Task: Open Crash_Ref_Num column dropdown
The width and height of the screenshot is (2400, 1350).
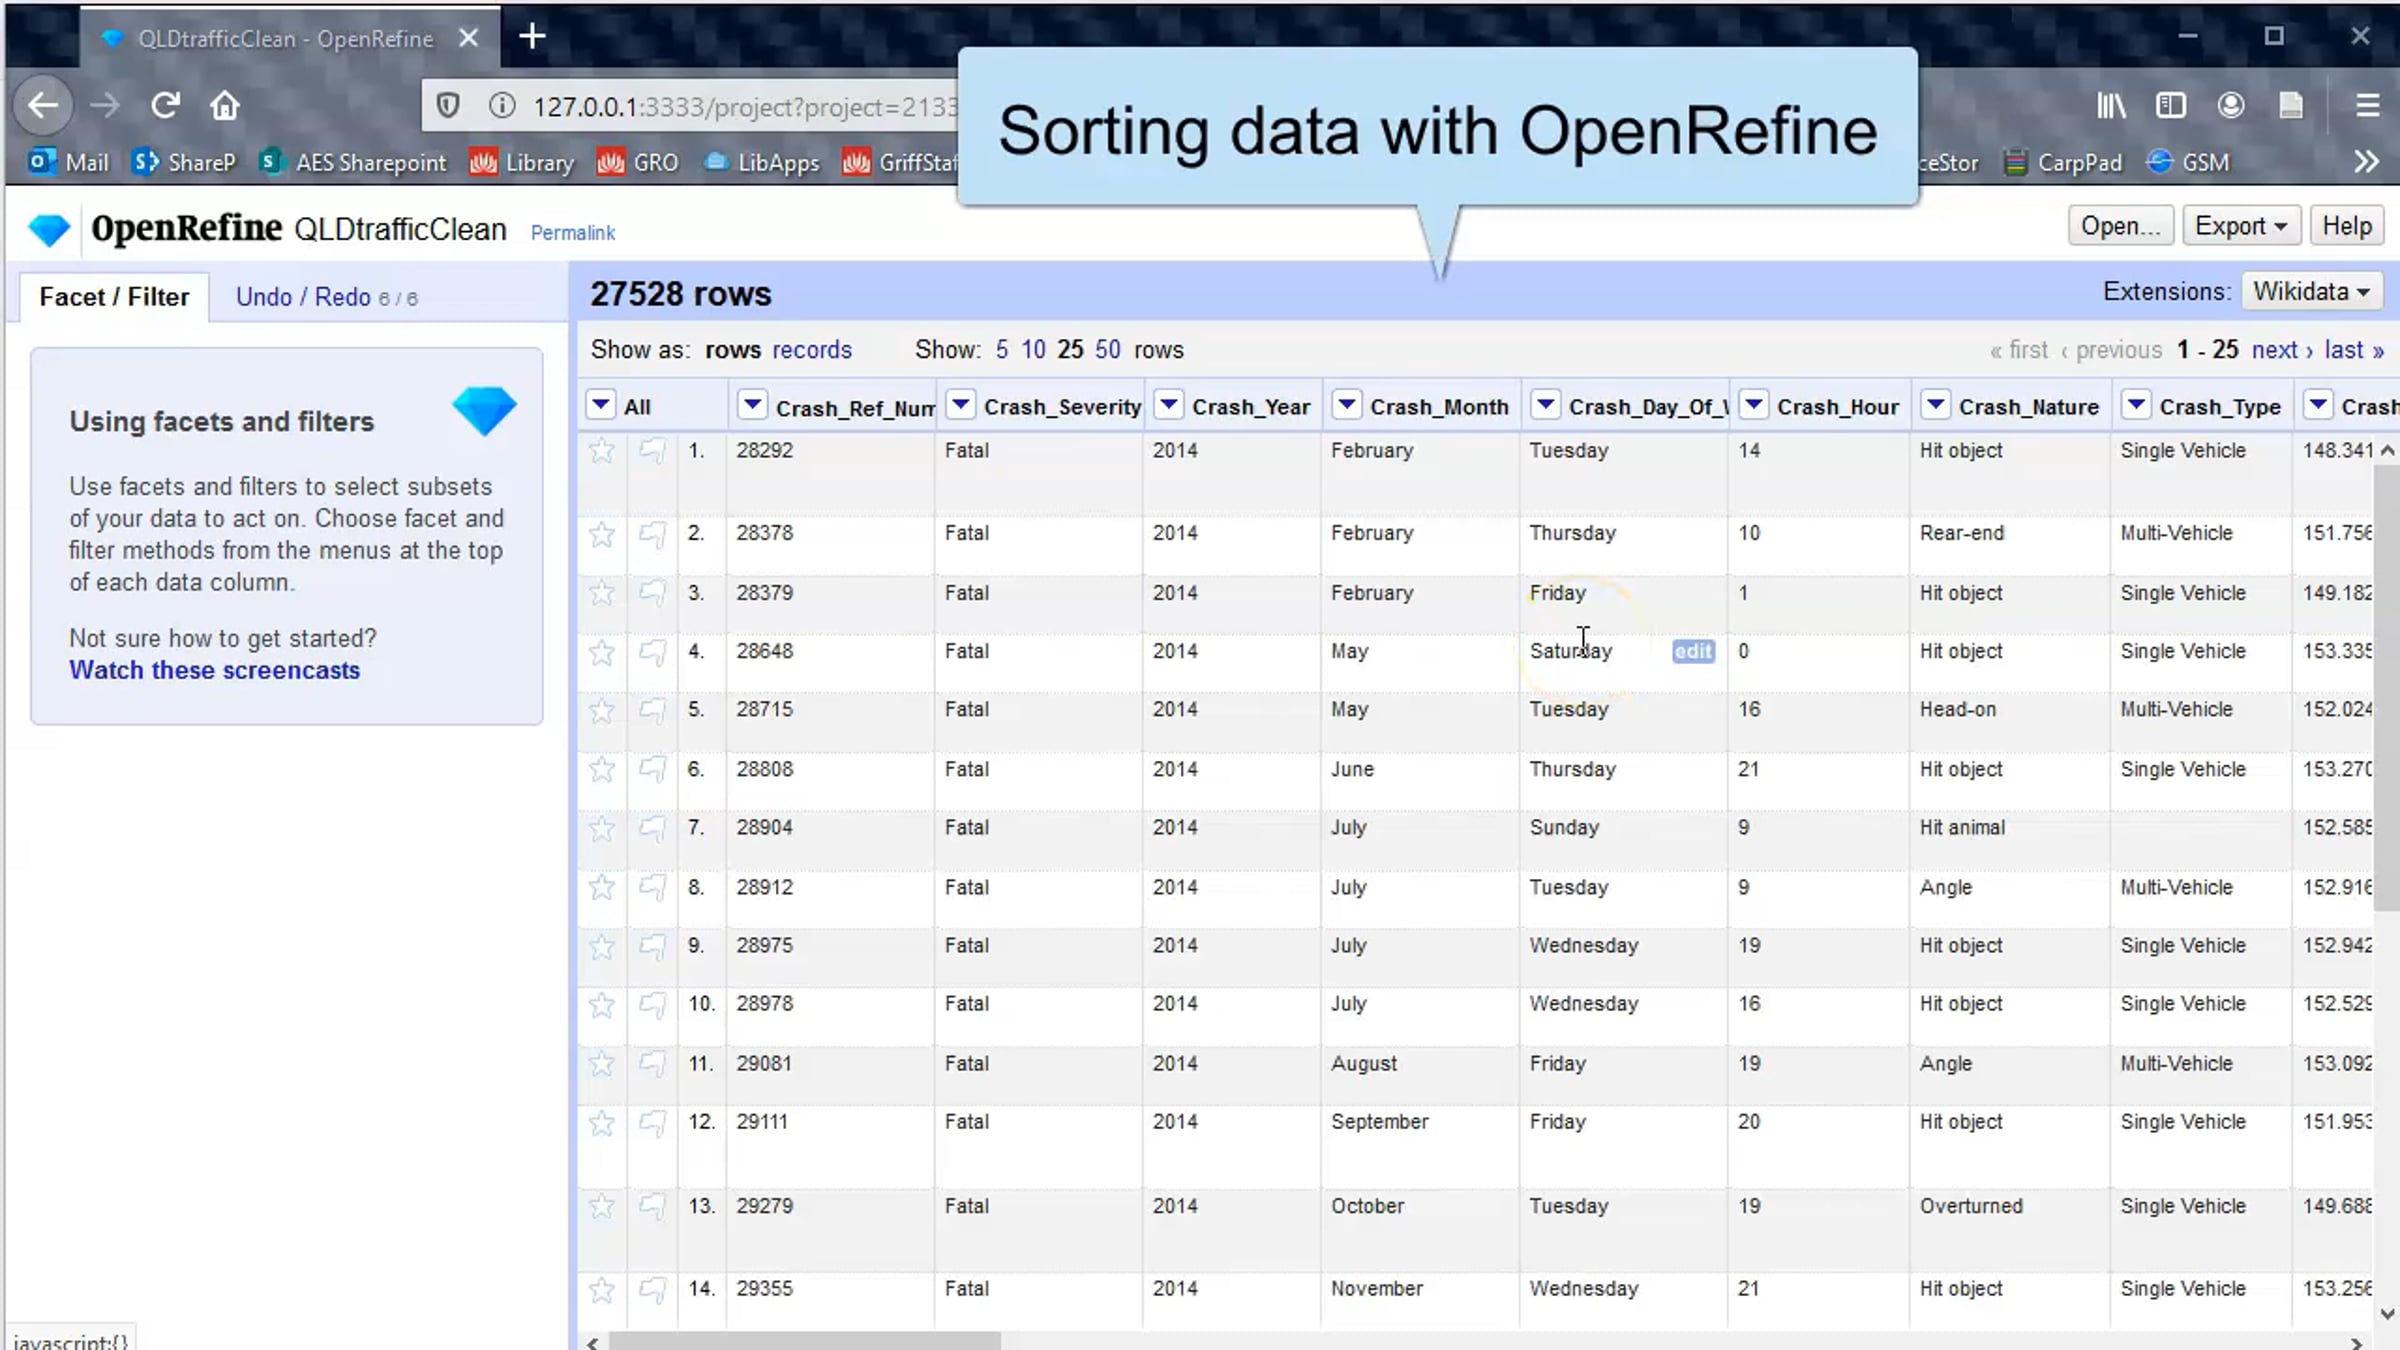Action: 751,405
